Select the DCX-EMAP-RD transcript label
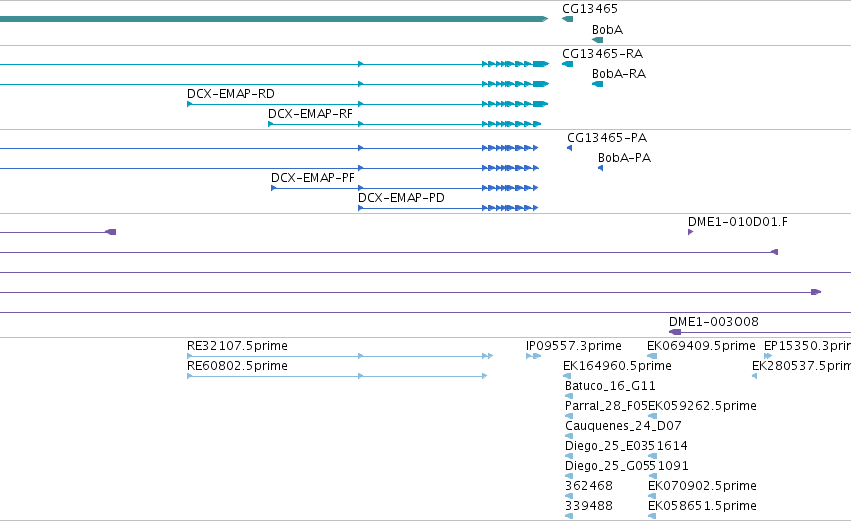 (231, 94)
